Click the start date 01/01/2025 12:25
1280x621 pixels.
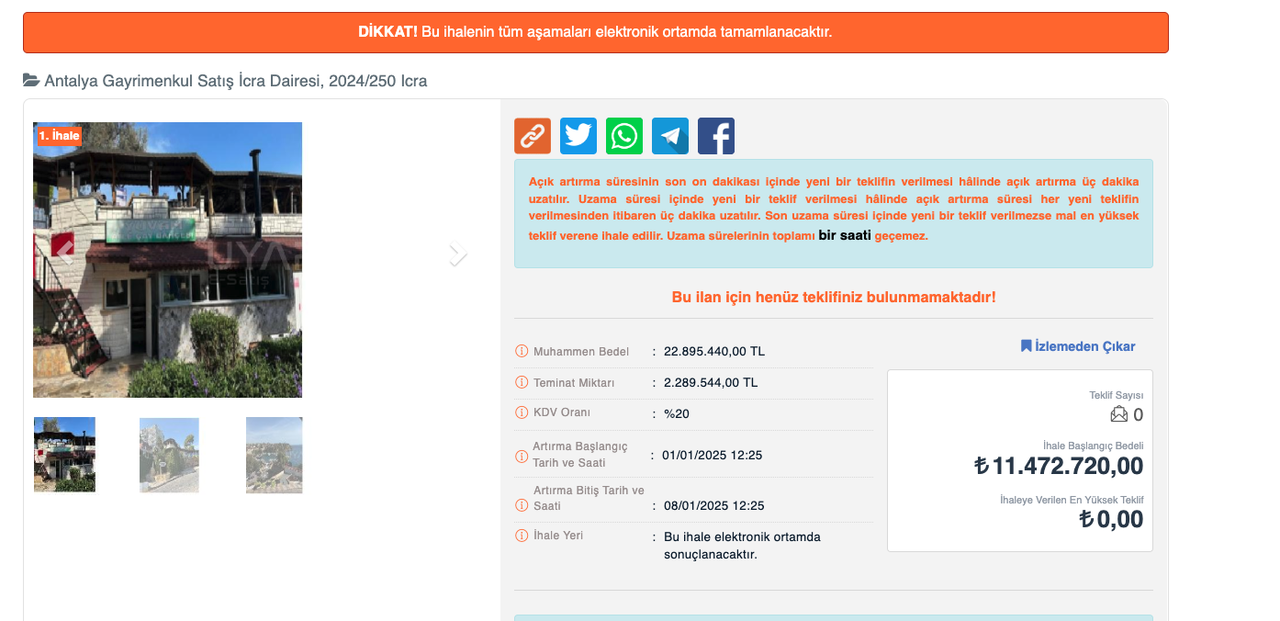(712, 455)
